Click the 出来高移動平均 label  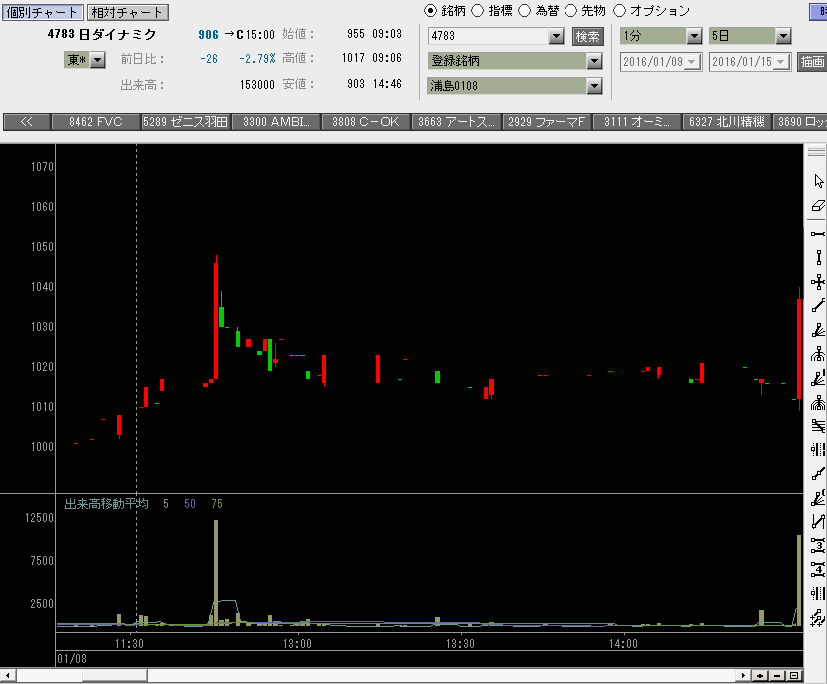(106, 504)
